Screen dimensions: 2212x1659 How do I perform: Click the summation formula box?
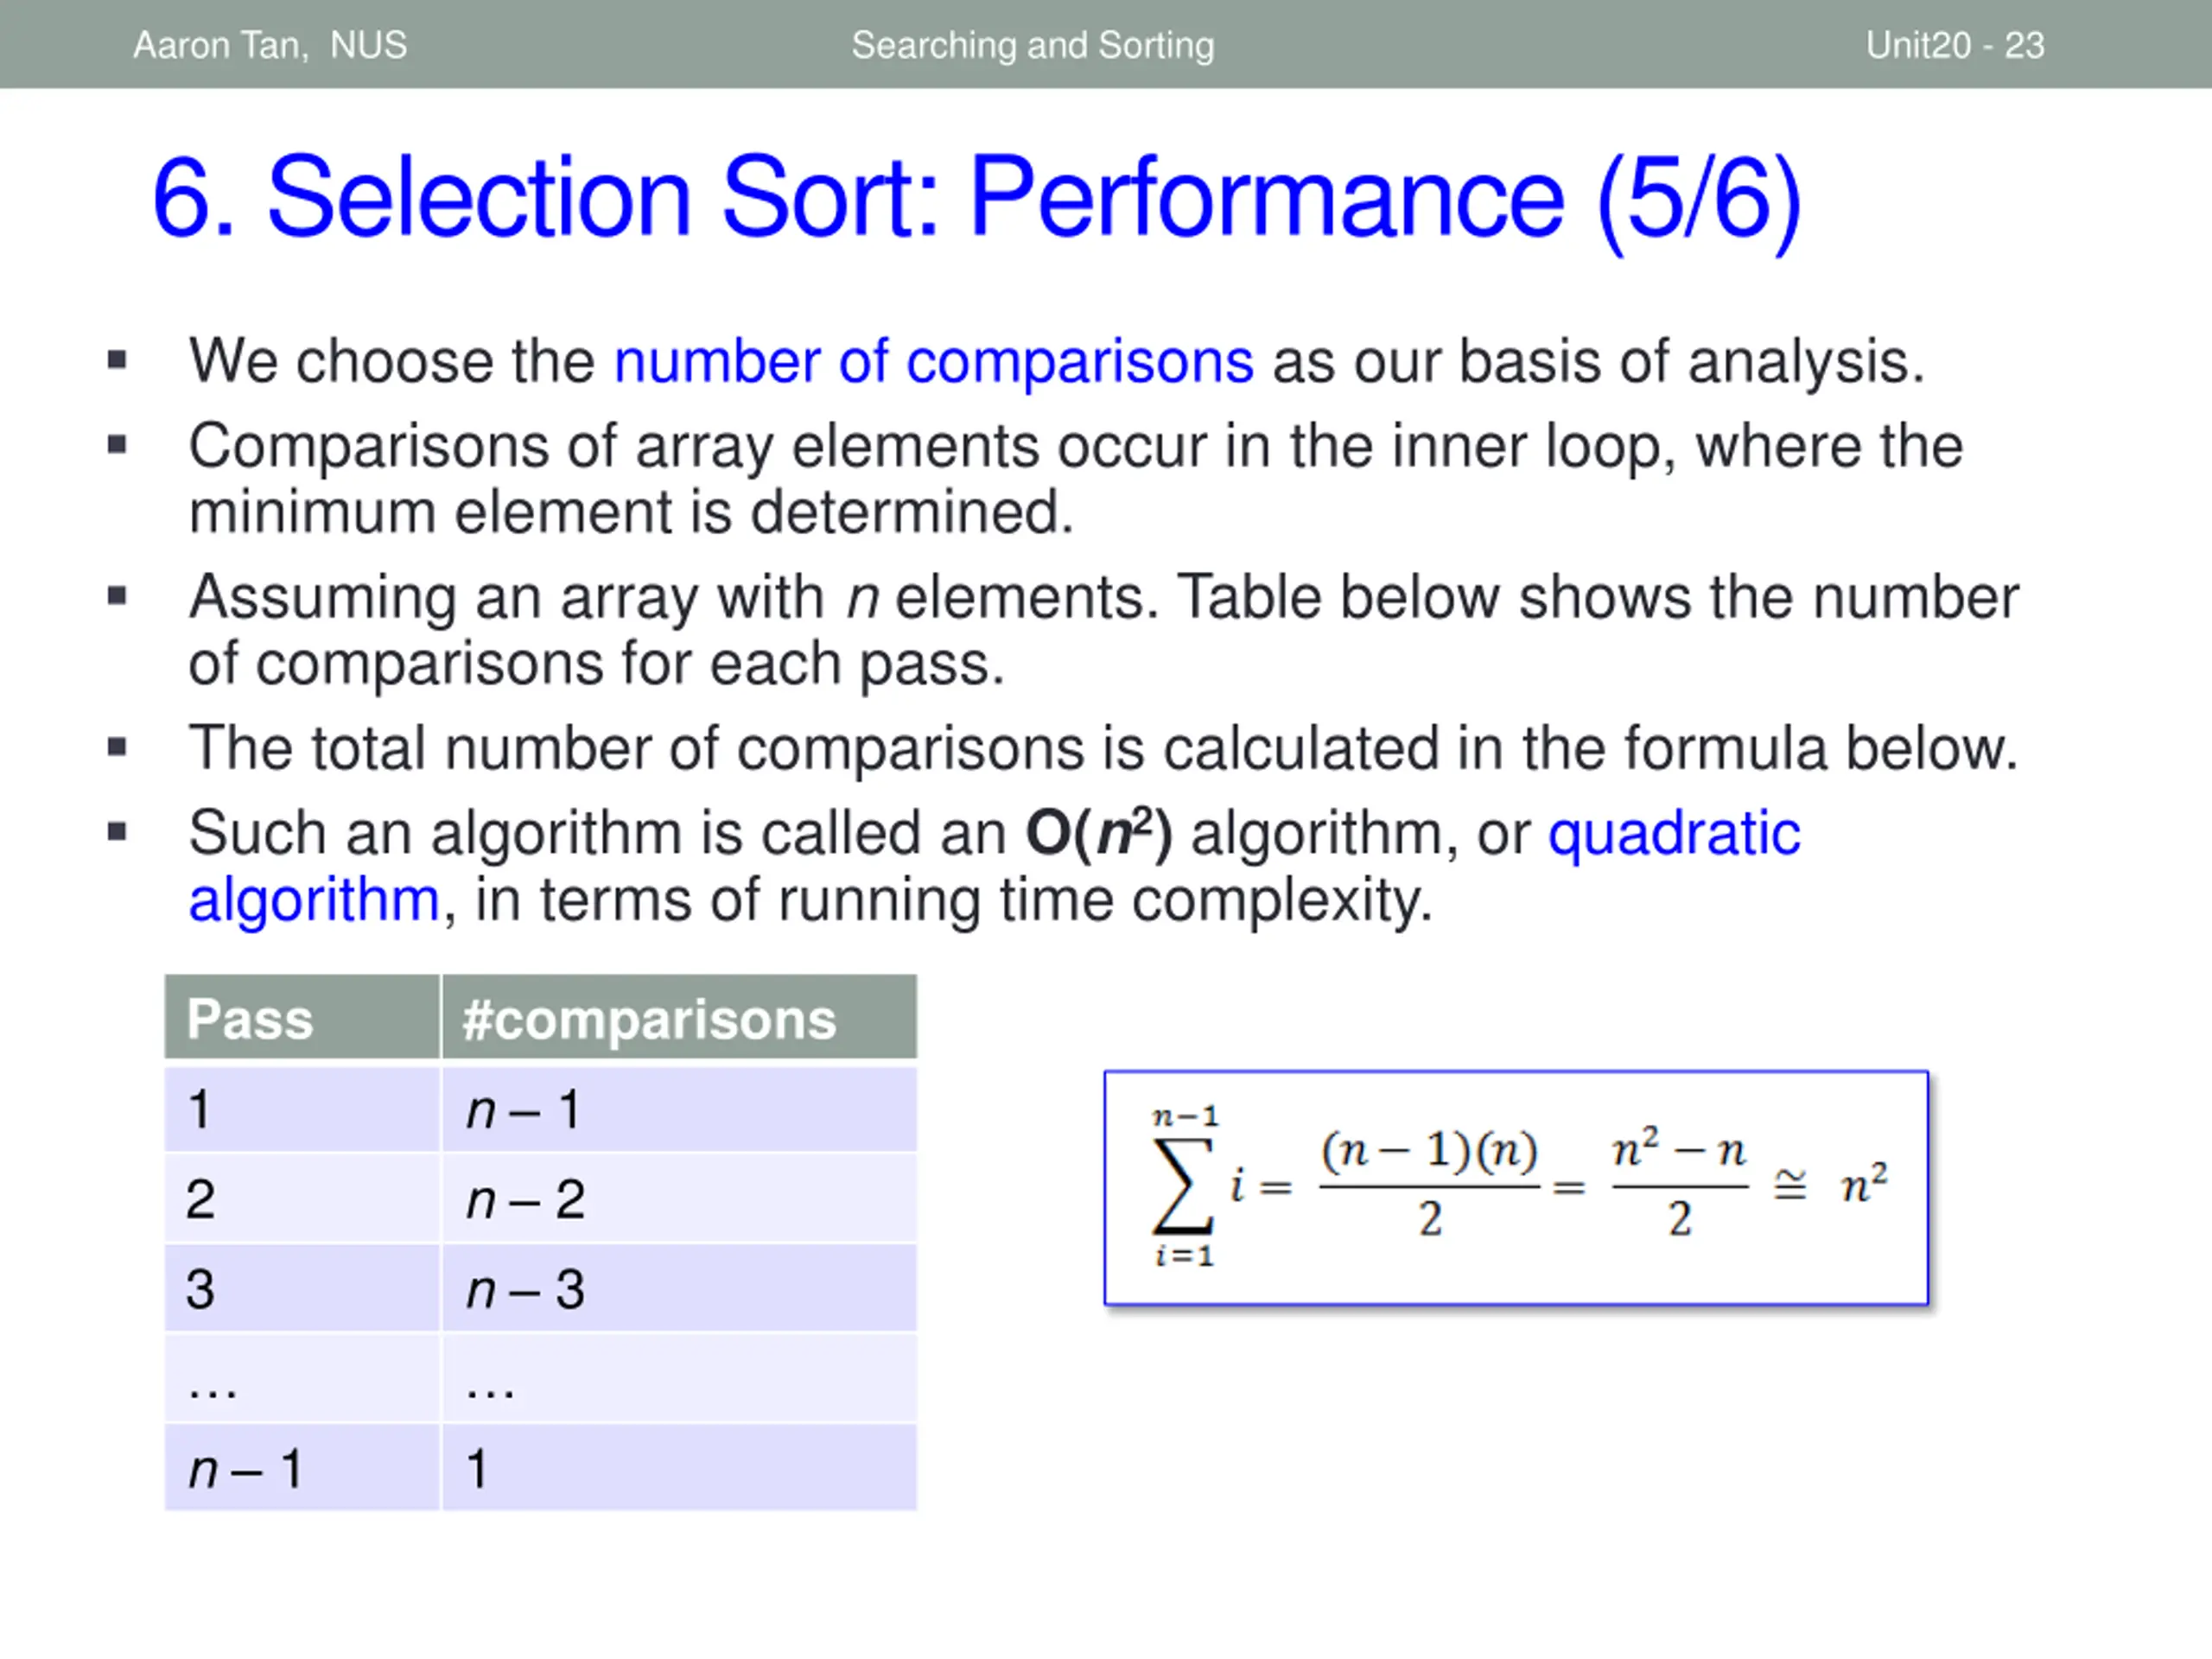pyautogui.click(x=1516, y=1188)
